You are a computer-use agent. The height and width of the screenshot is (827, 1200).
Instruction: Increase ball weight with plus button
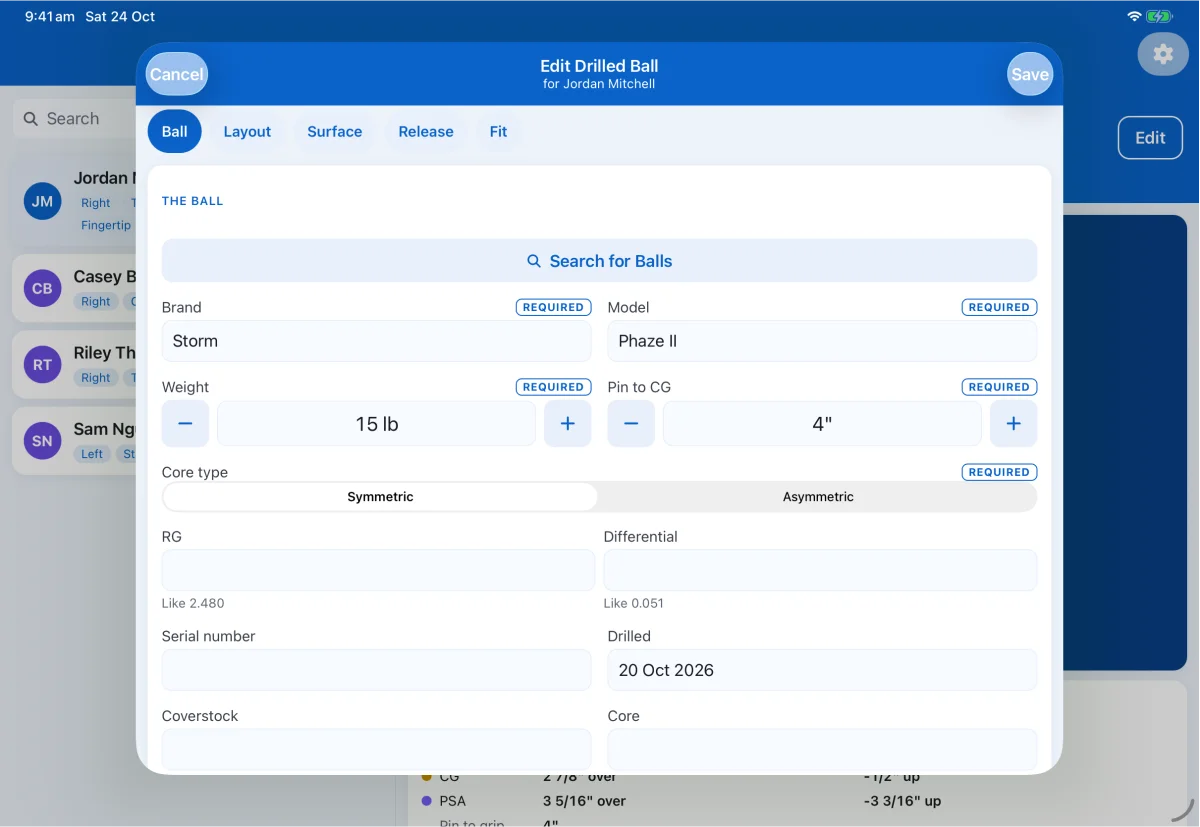coord(567,424)
